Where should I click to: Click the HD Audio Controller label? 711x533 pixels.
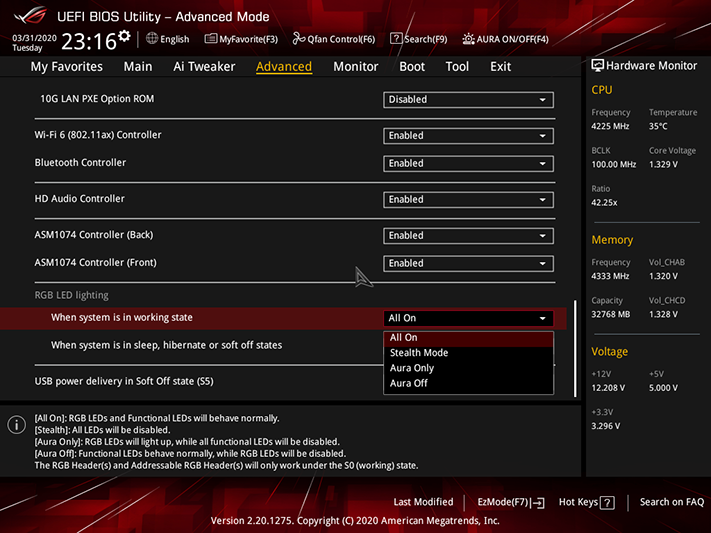pos(79,199)
